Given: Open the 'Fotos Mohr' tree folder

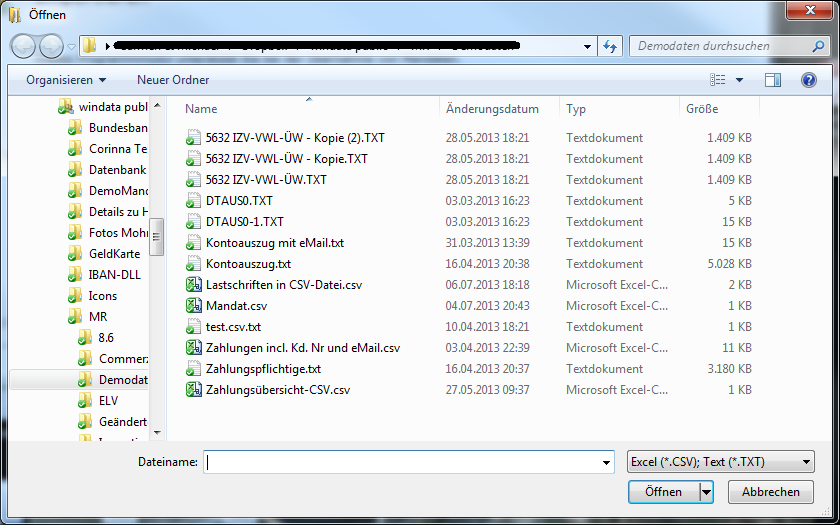Looking at the screenshot, I should (118, 232).
